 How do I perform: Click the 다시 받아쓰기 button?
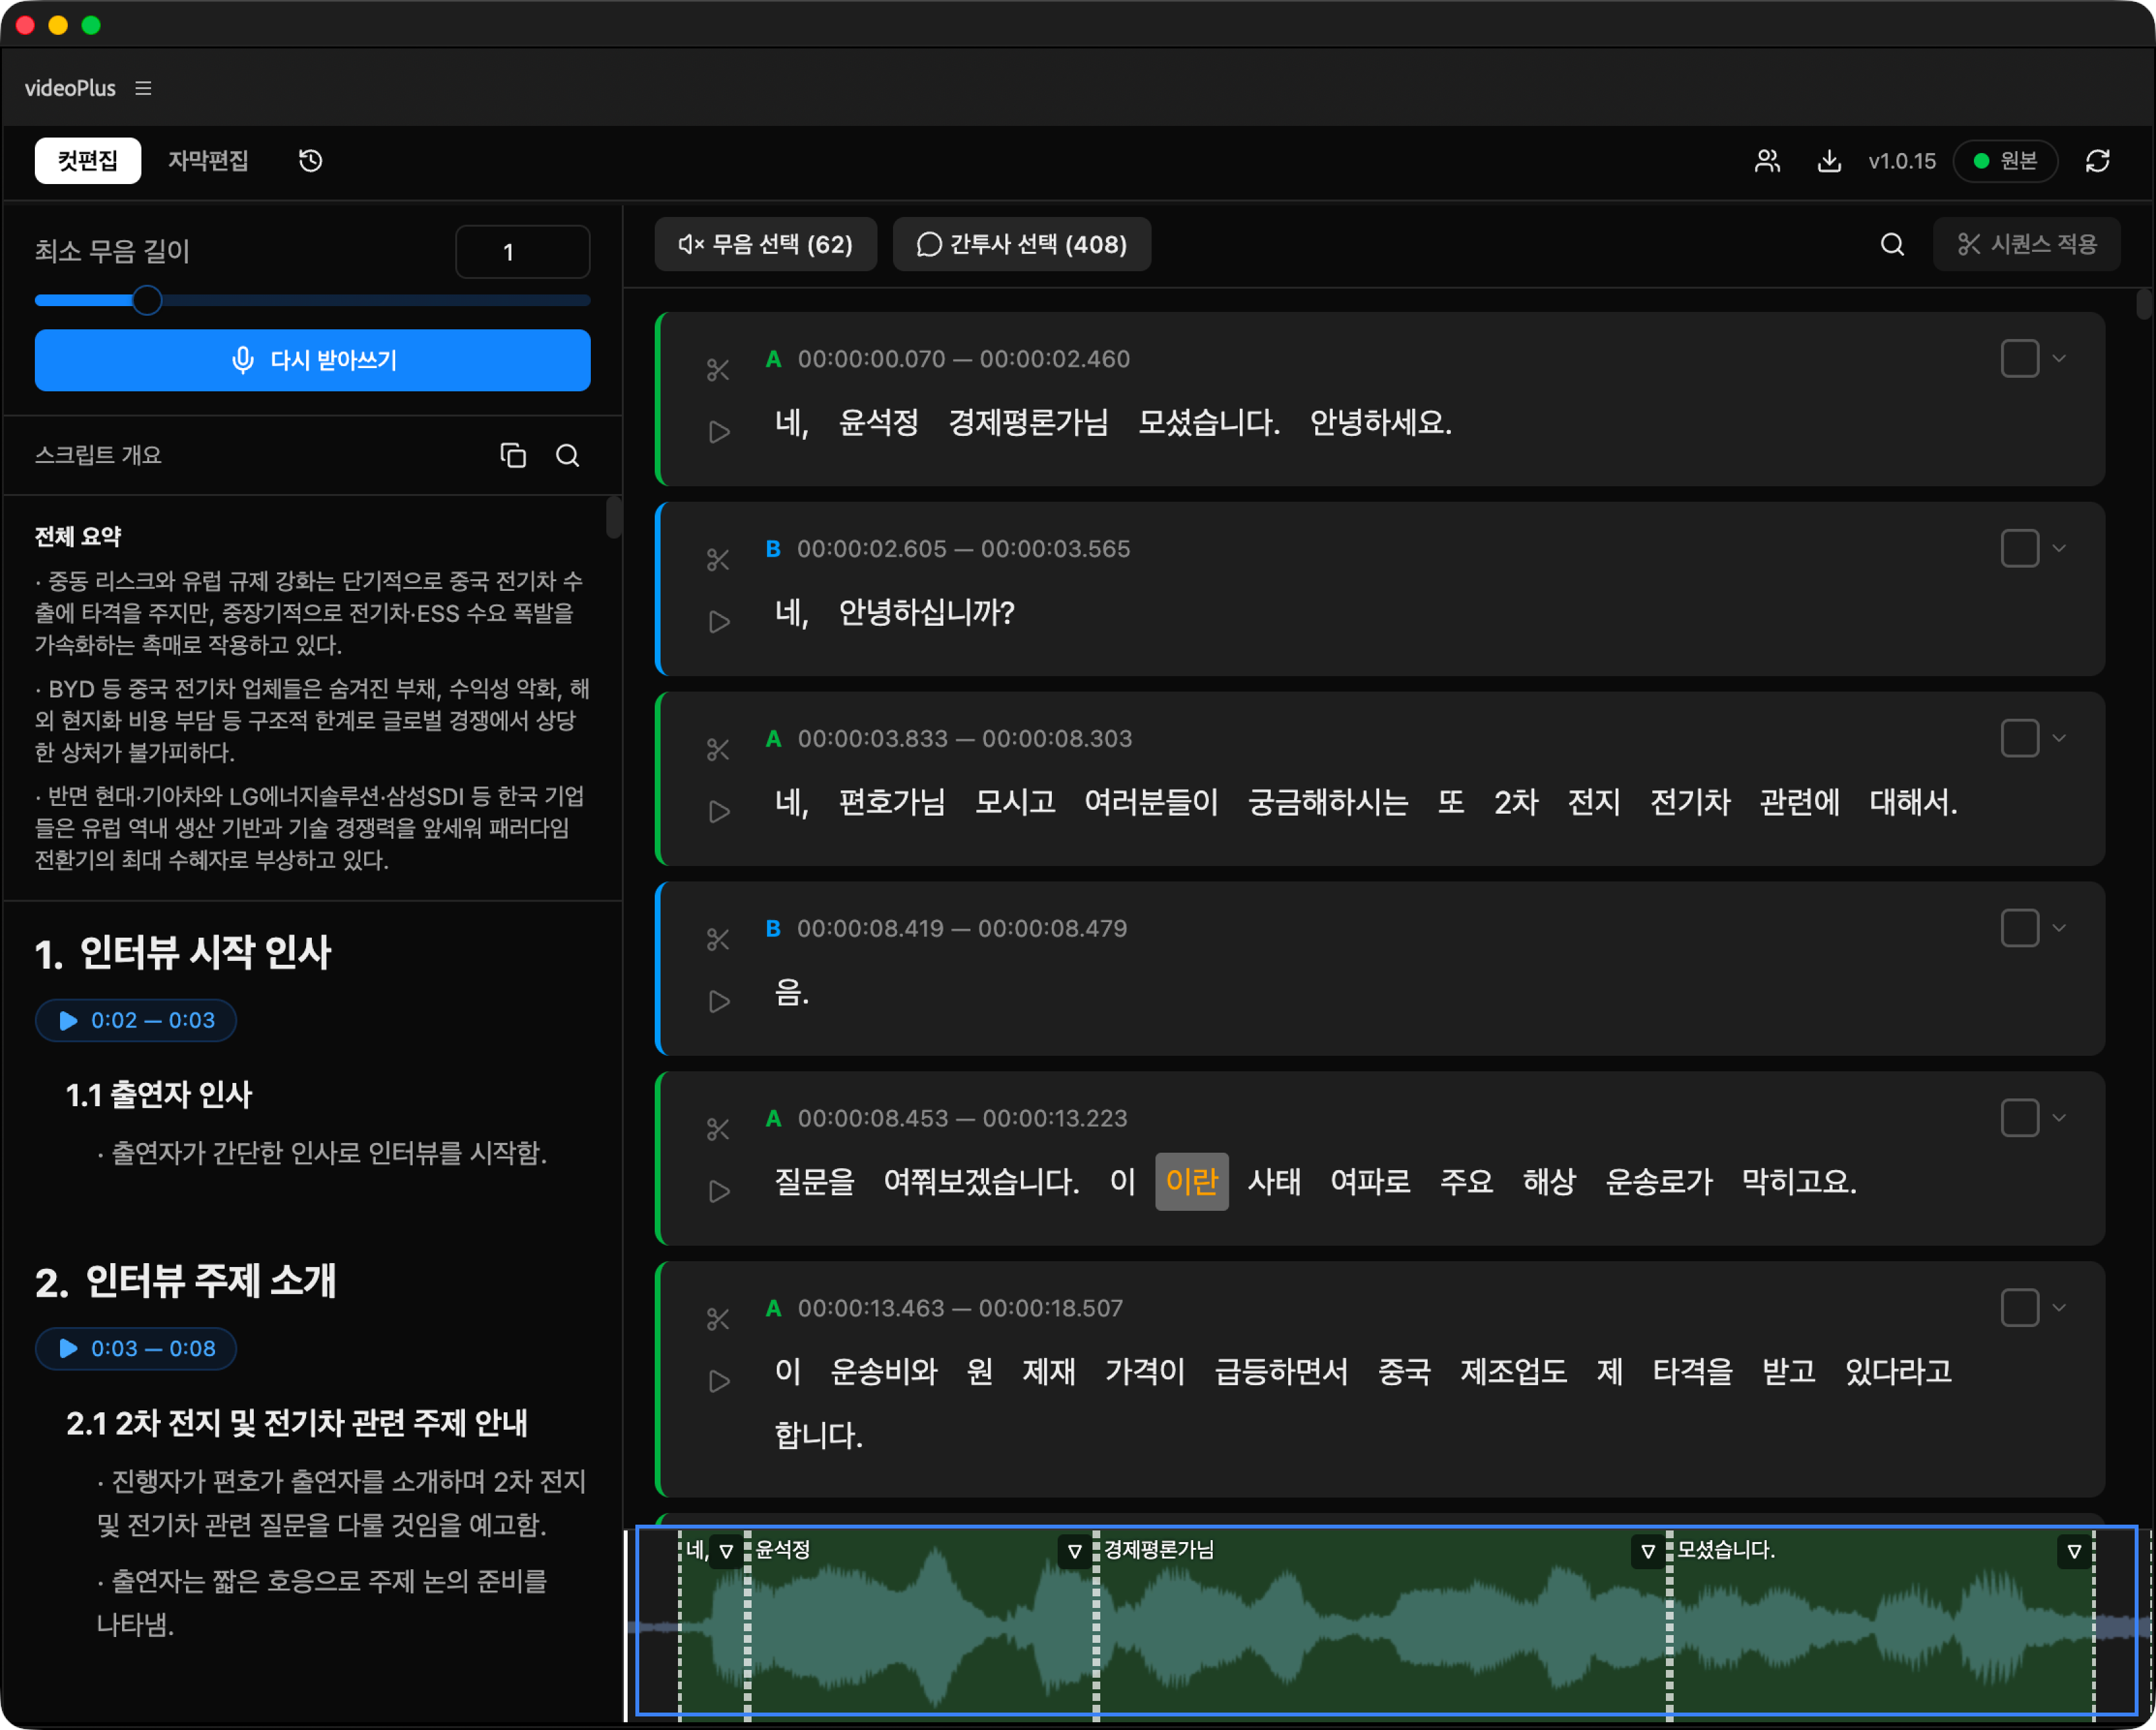coord(312,360)
